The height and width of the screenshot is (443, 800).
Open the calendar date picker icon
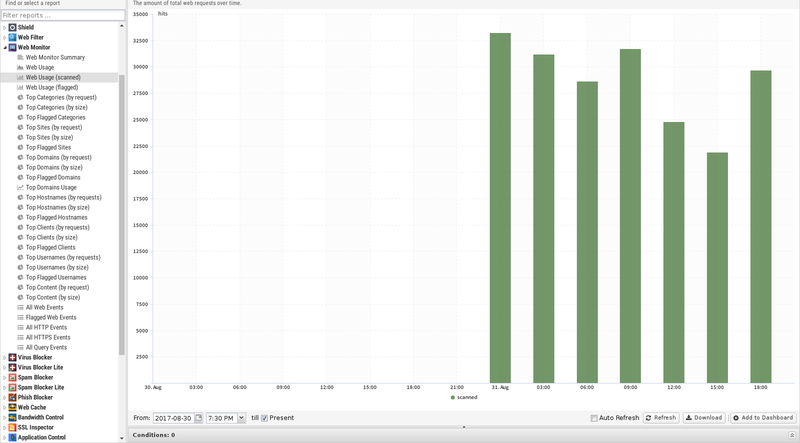click(199, 417)
